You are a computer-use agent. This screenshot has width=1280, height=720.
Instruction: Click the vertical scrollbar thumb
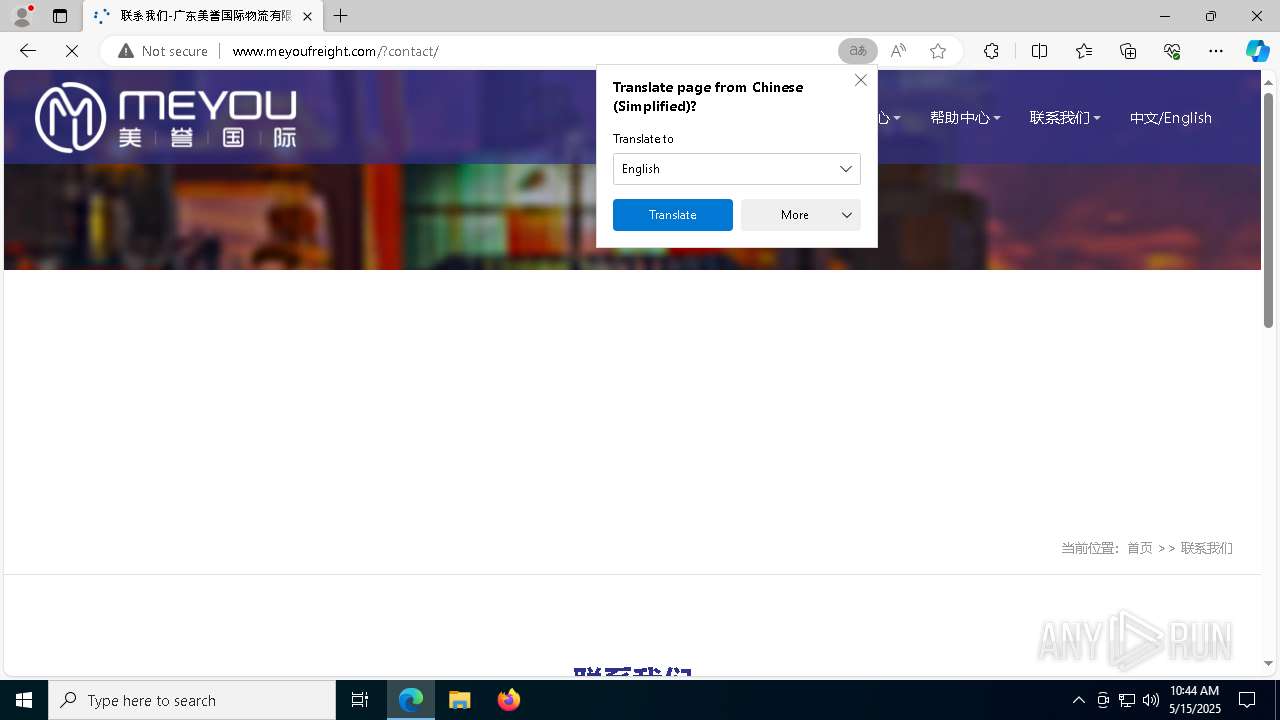coord(1268,210)
